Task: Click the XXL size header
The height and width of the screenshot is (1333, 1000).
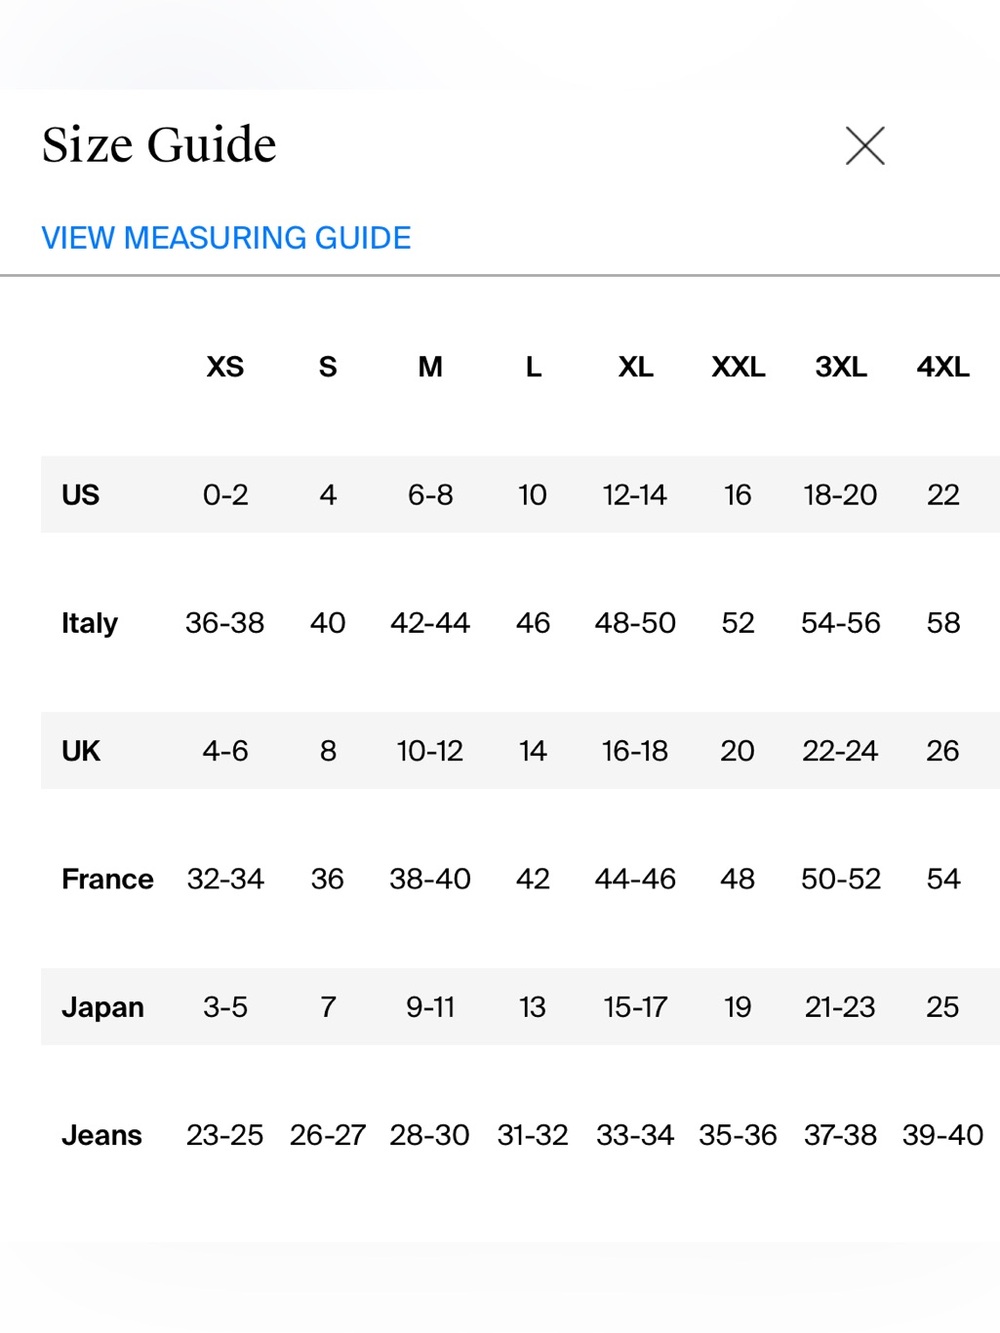Action: click(x=738, y=367)
